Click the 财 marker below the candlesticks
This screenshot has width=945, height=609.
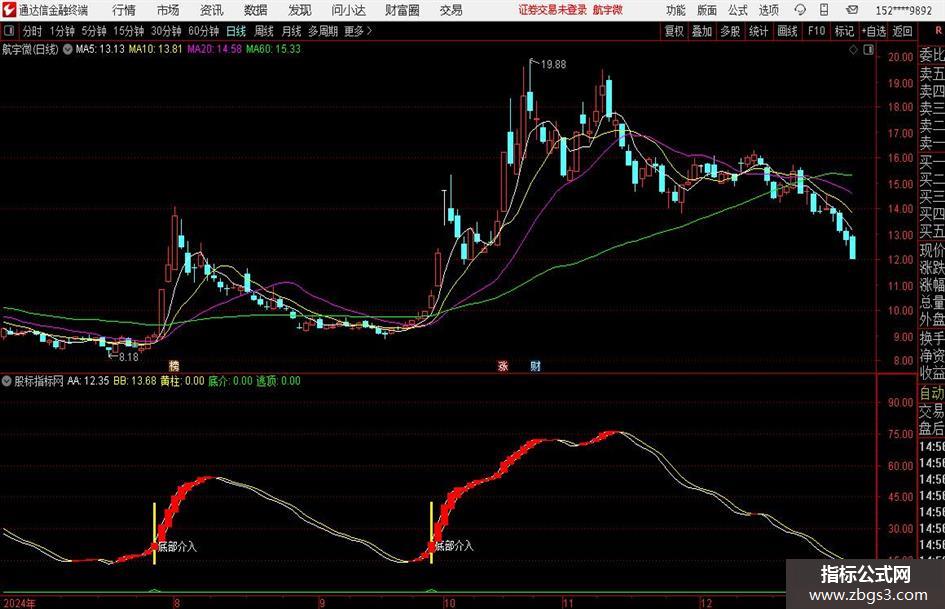(x=535, y=365)
